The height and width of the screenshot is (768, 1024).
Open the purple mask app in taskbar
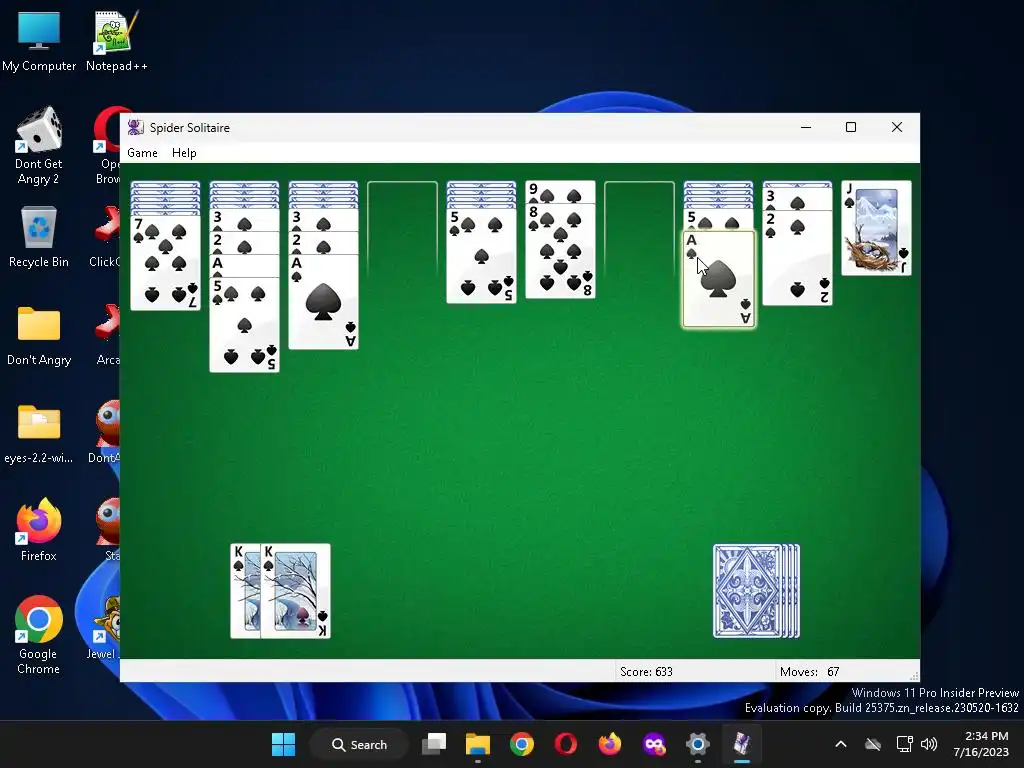click(x=654, y=744)
